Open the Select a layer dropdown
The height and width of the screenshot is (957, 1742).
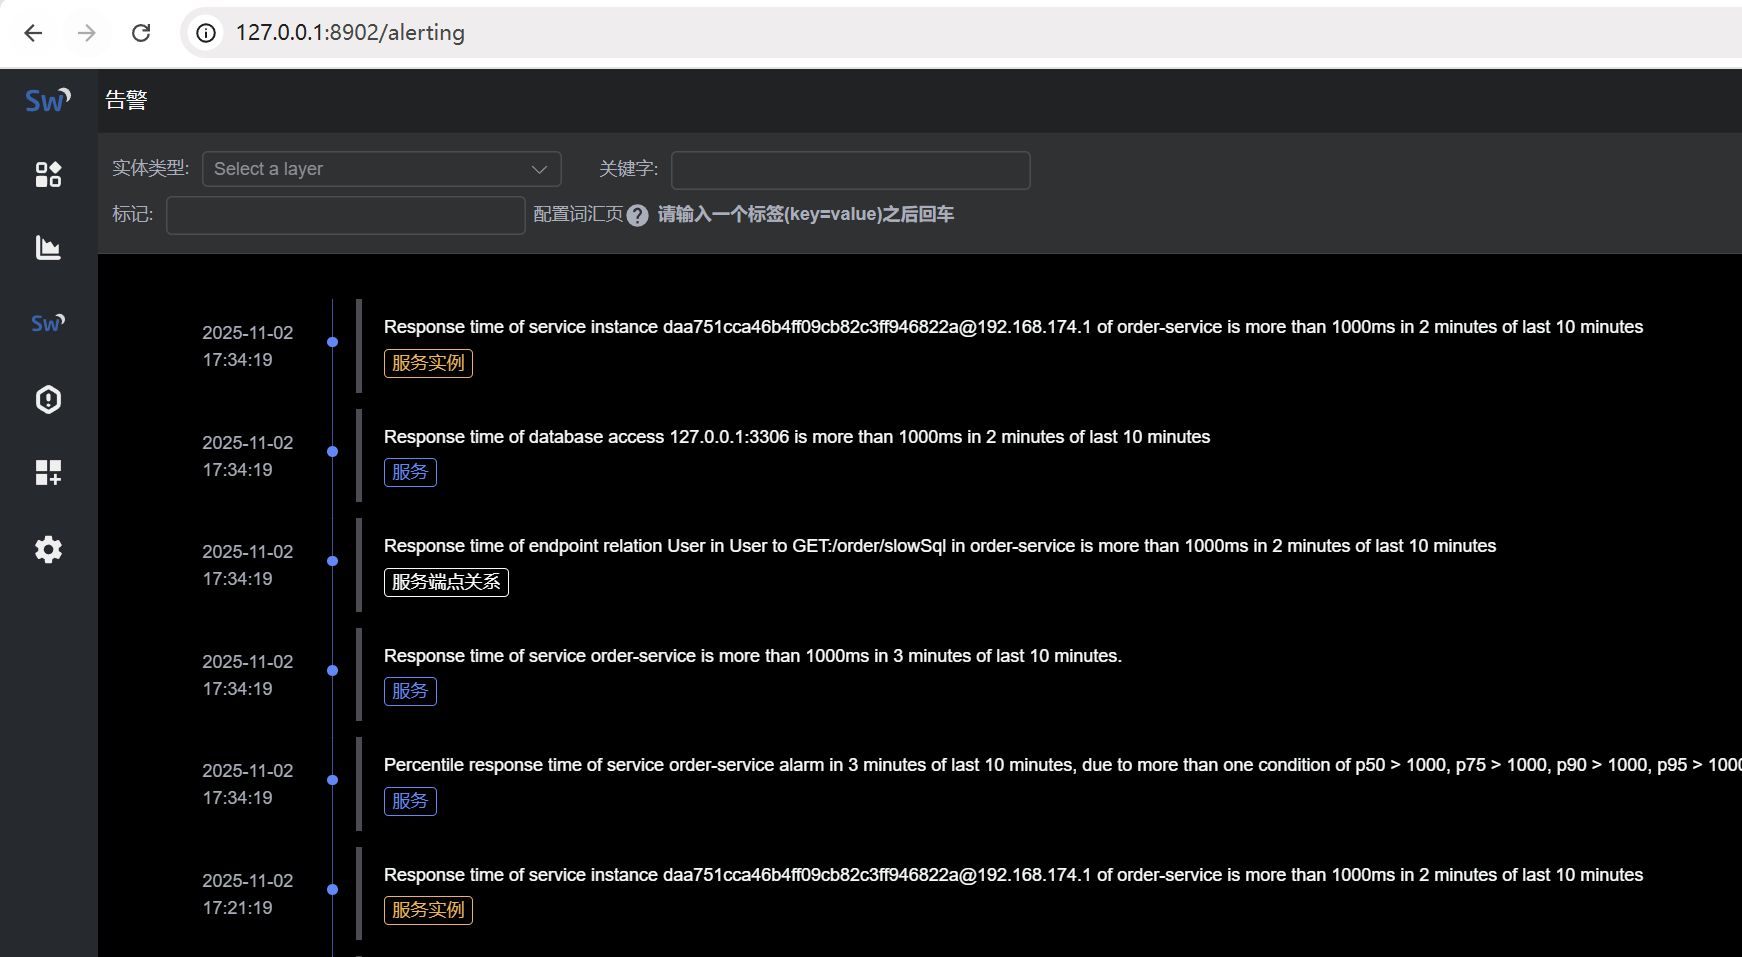coord(382,169)
